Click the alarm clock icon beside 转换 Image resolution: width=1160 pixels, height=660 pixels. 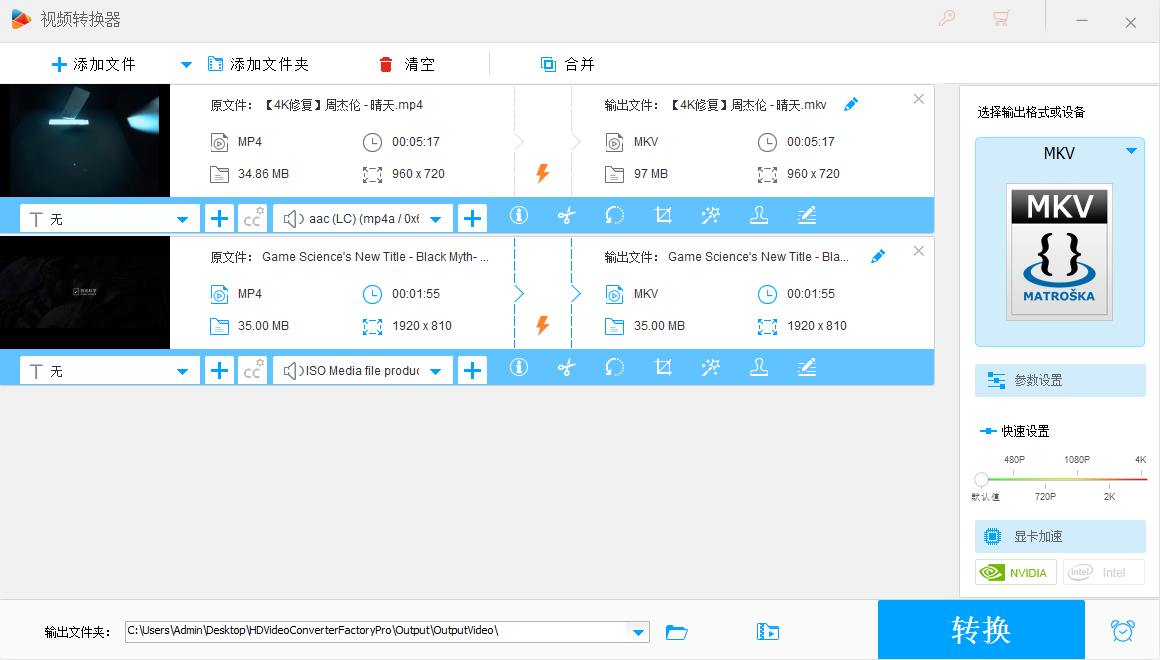(x=1123, y=631)
